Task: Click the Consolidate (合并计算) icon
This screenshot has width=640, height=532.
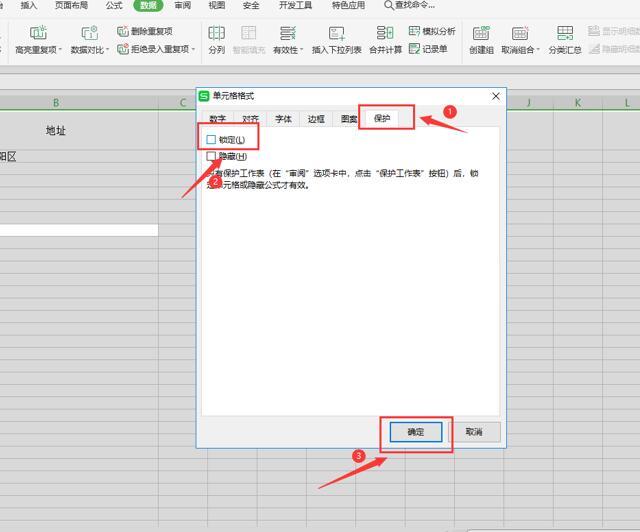Action: 385,33
